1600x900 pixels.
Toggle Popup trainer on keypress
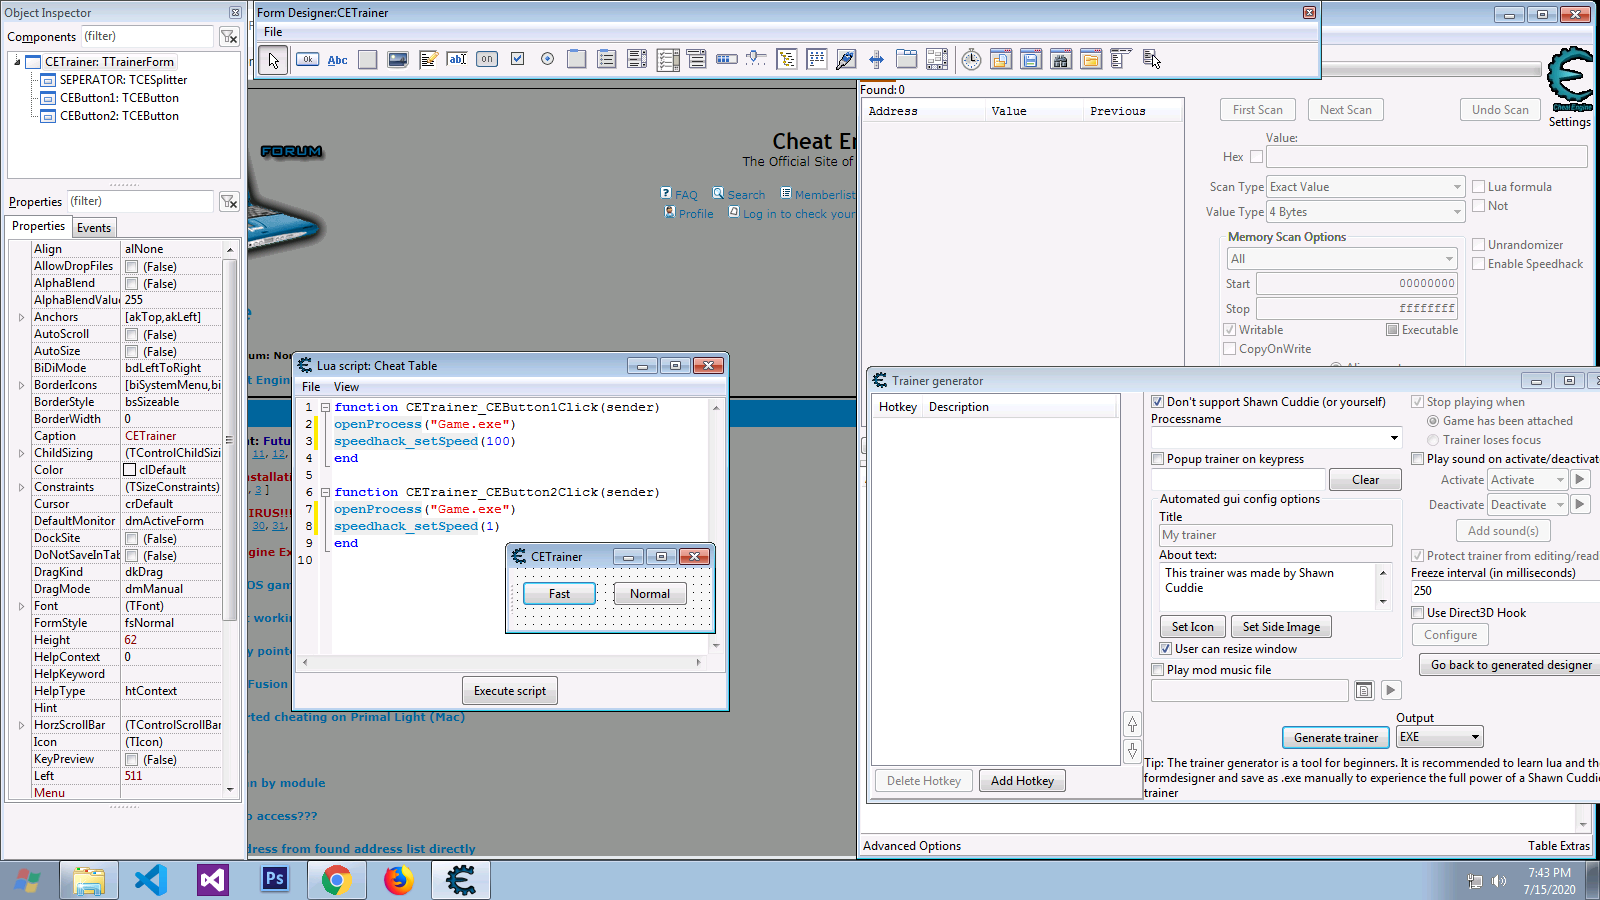click(x=1158, y=459)
